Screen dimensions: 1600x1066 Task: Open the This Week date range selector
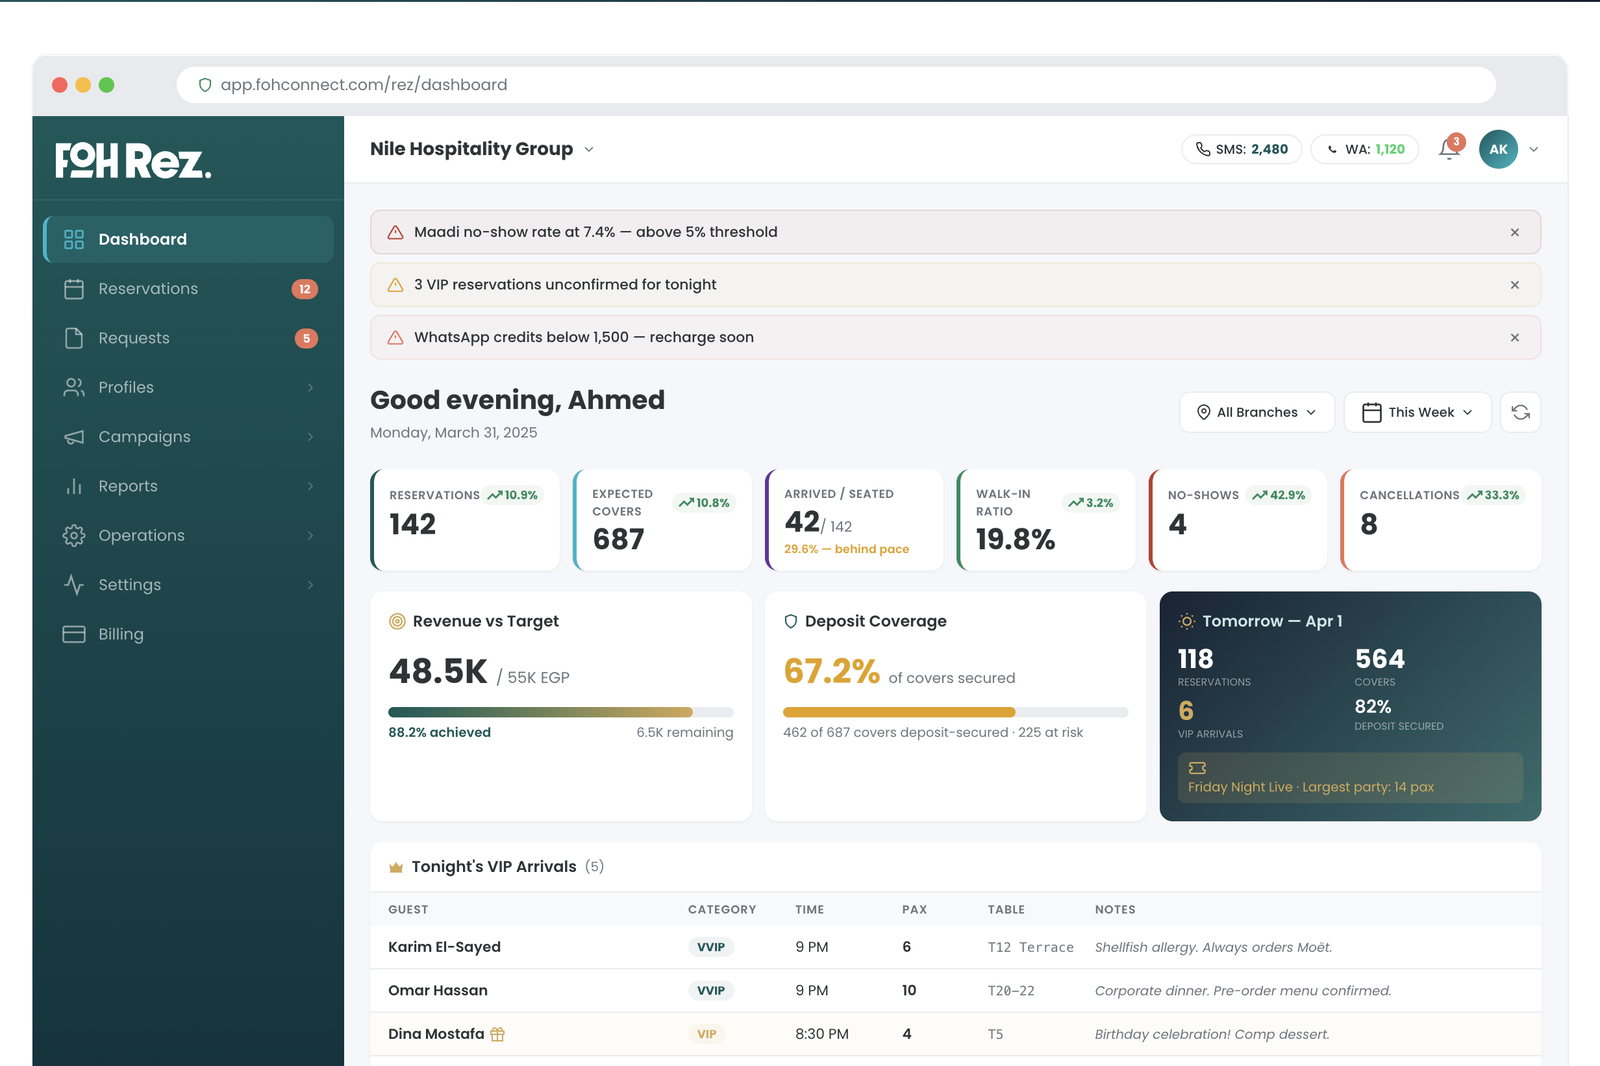1417,411
